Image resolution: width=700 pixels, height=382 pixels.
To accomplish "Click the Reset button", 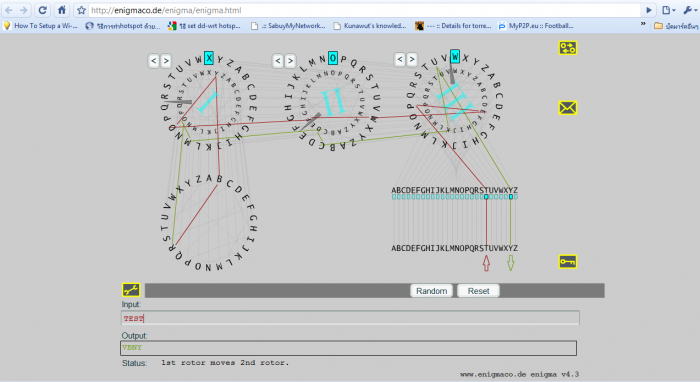I will click(x=478, y=291).
